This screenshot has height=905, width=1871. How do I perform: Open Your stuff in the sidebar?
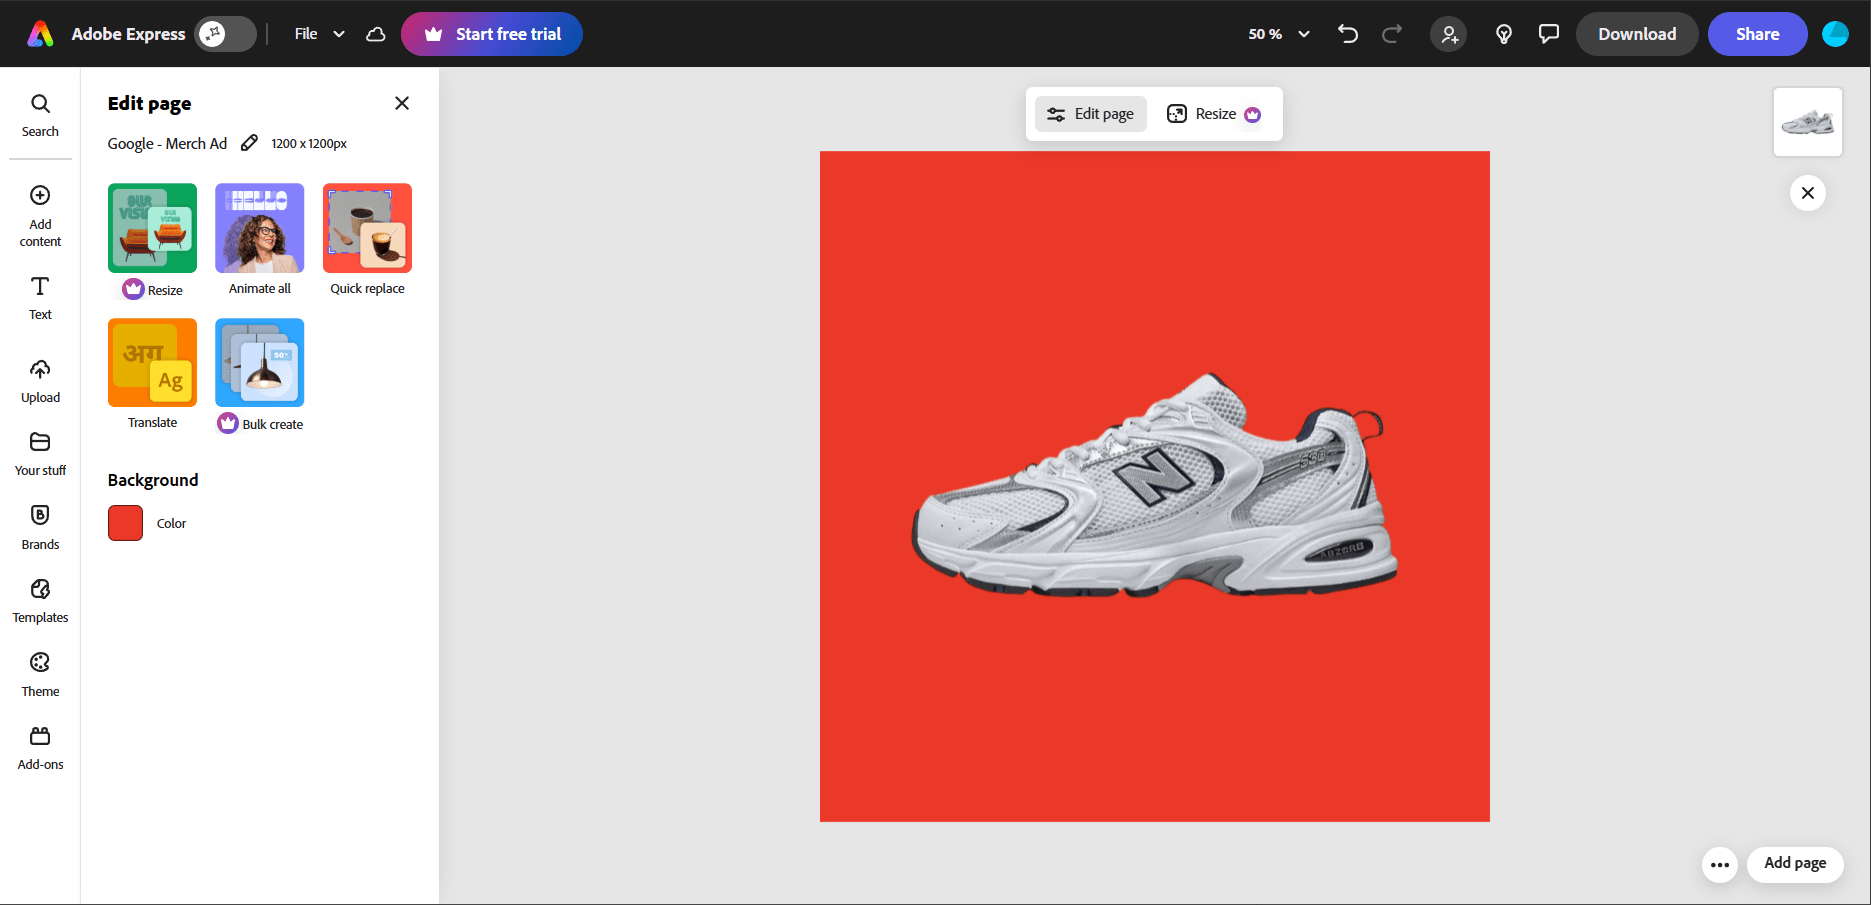click(x=40, y=454)
